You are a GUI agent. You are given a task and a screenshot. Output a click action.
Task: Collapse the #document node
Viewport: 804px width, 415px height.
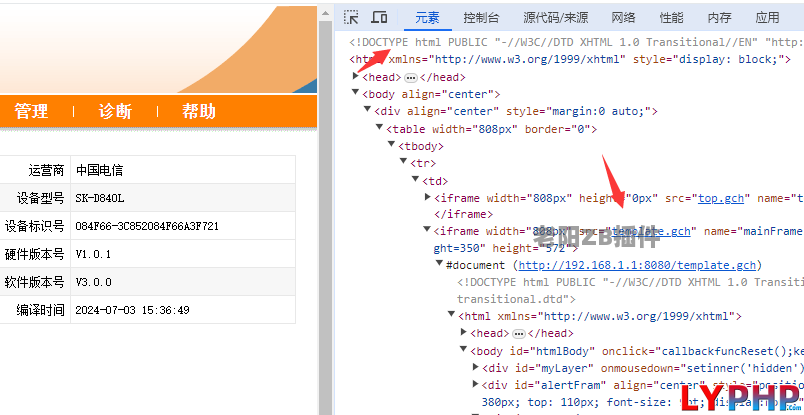(x=440, y=265)
